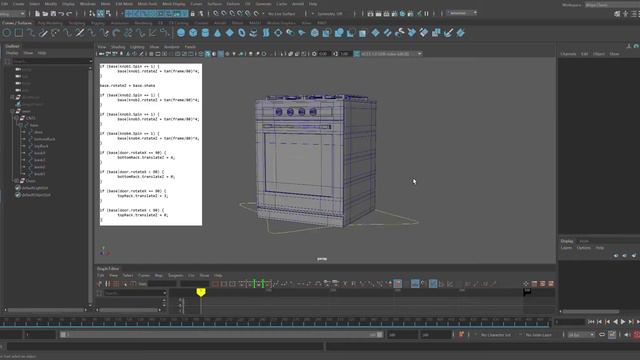Toggle highlighted wireframe shading in viewport toolbar
This screenshot has height=360, width=640.
tap(221, 54)
